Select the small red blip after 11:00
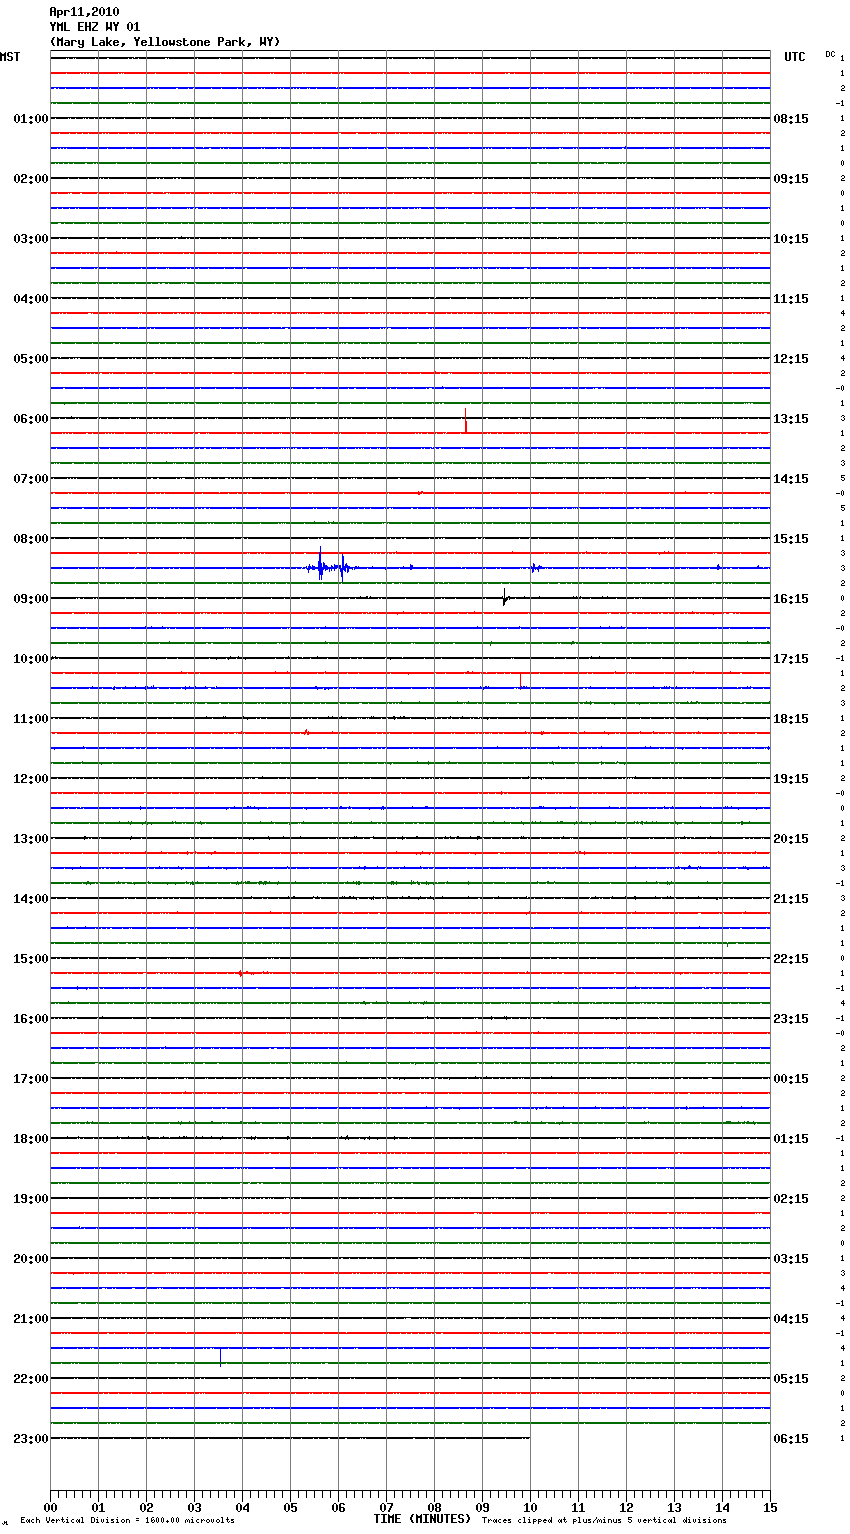 306,732
